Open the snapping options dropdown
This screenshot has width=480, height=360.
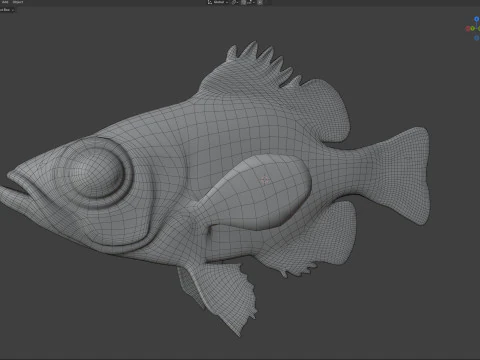coord(251,2)
